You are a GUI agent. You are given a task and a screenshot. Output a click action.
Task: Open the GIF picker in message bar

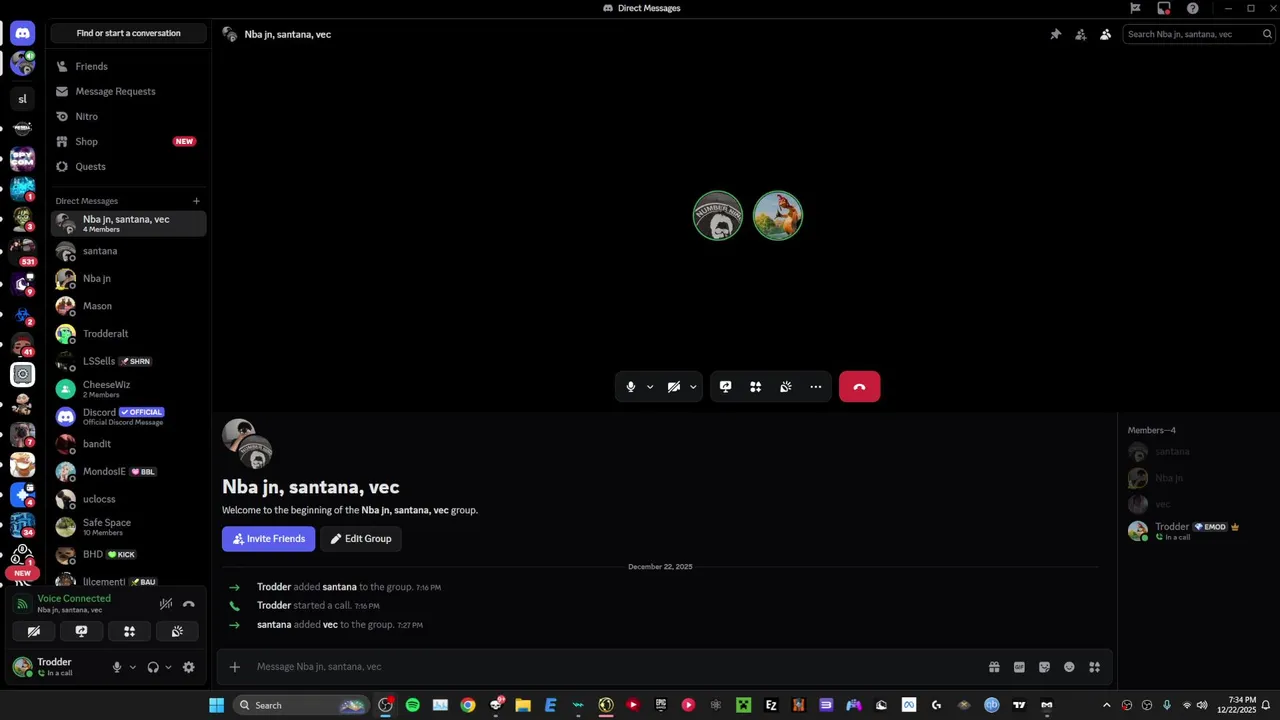click(1019, 667)
